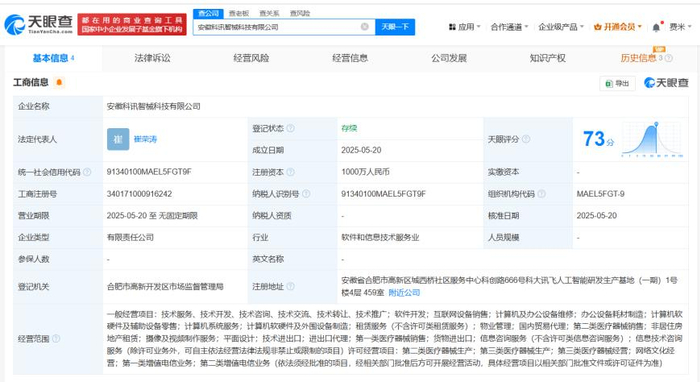Screen dimensions: 700x382
Task: Select the 查公司 search tab
Action: coord(208,13)
